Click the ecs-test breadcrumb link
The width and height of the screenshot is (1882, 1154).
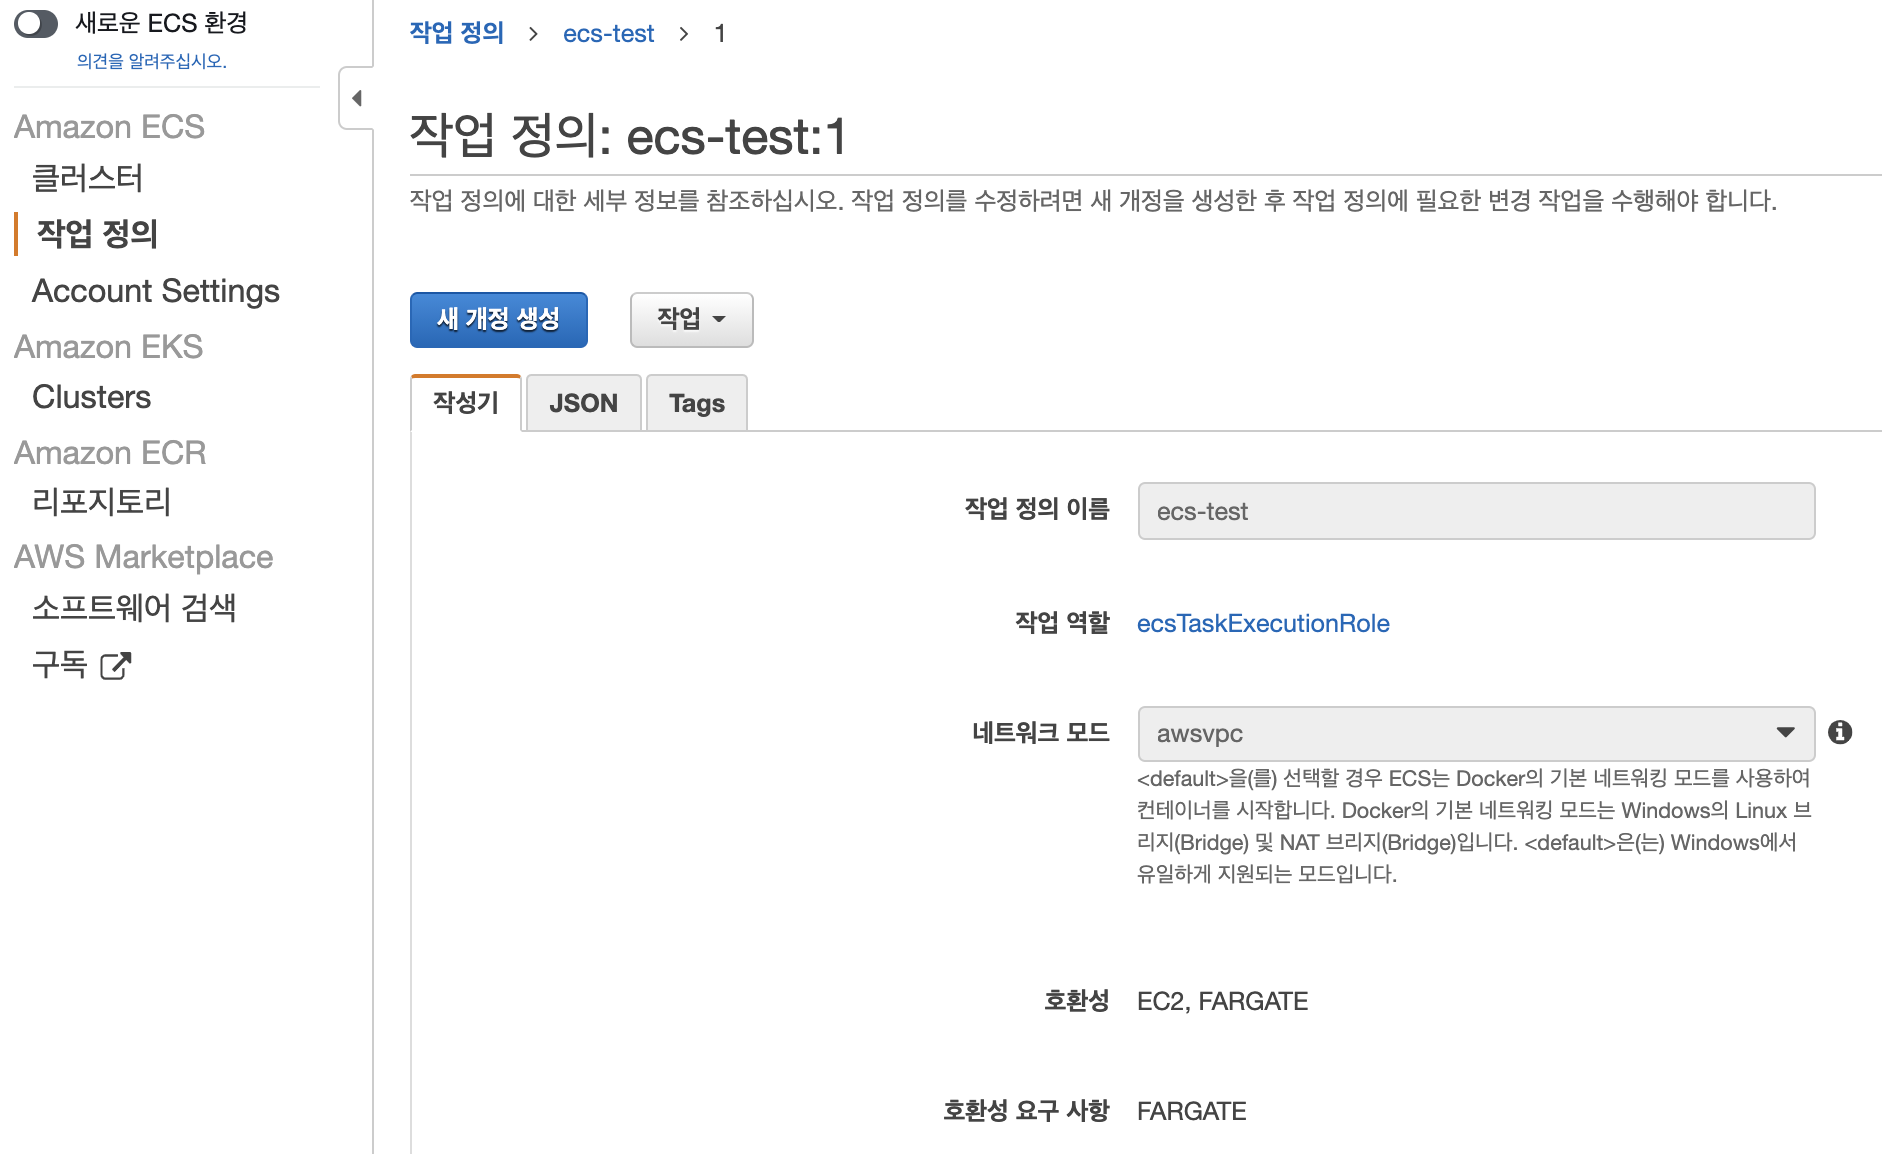pyautogui.click(x=608, y=33)
